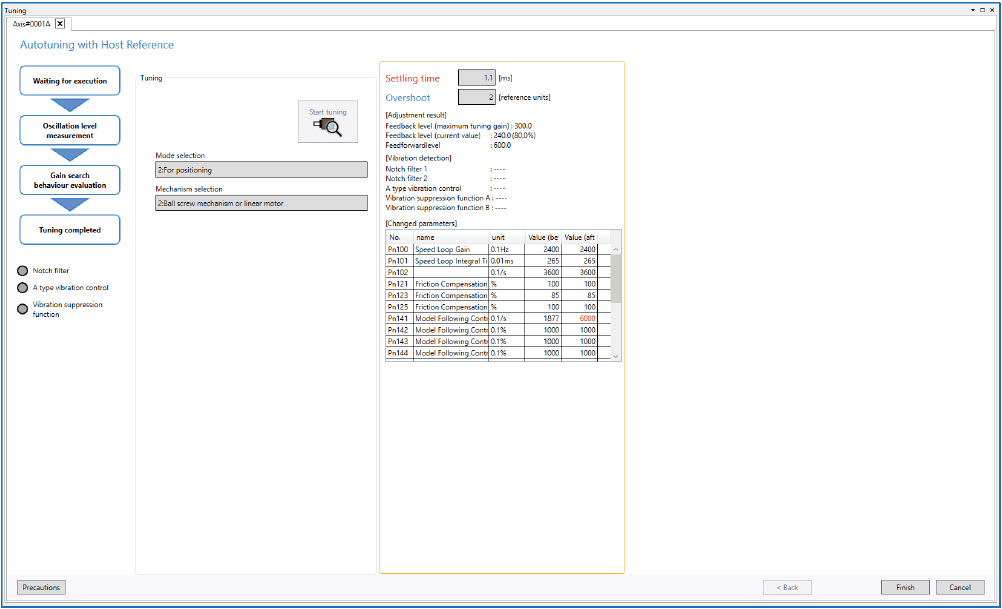This screenshot has width=1002, height=609.
Task: Click the Notch filter indicator circle
Action: click(22, 271)
